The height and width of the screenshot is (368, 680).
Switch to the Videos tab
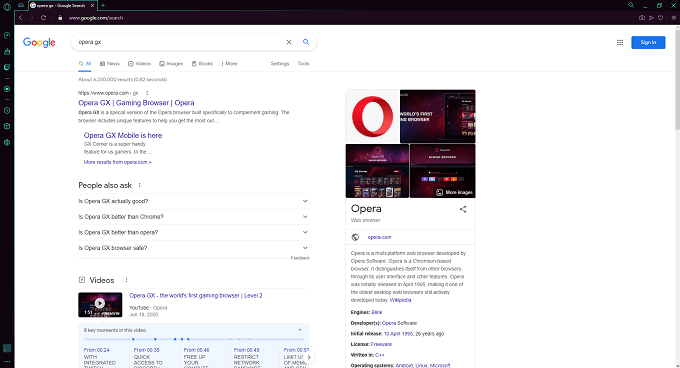tap(139, 64)
